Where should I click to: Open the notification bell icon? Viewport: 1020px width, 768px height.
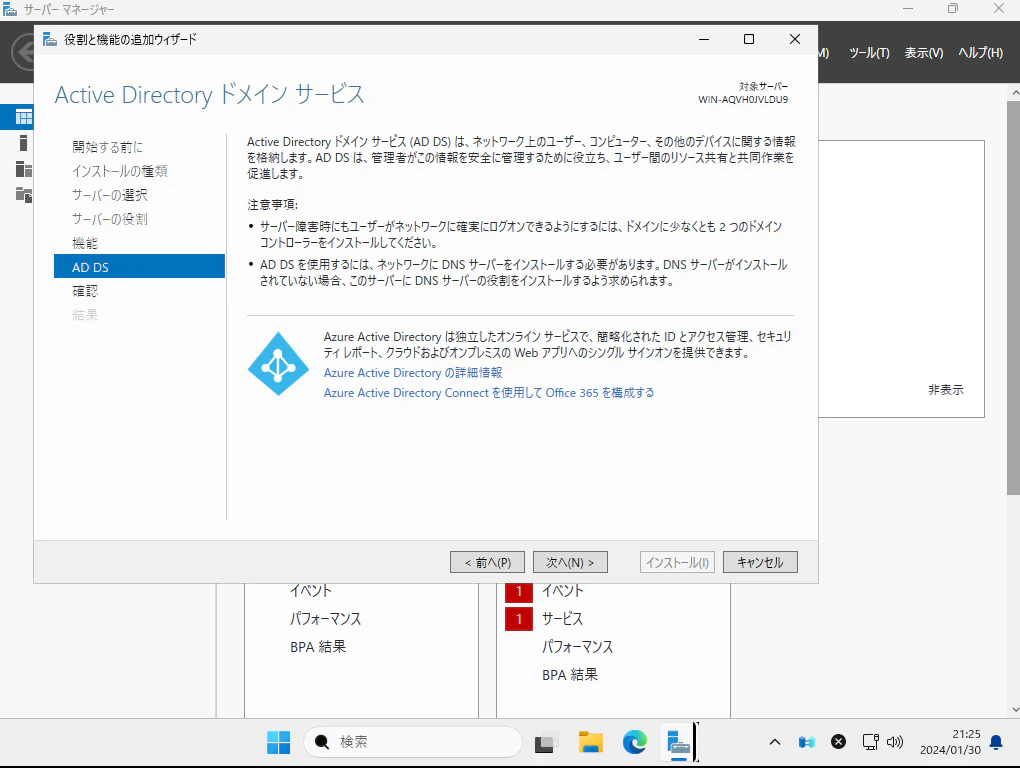(996, 742)
